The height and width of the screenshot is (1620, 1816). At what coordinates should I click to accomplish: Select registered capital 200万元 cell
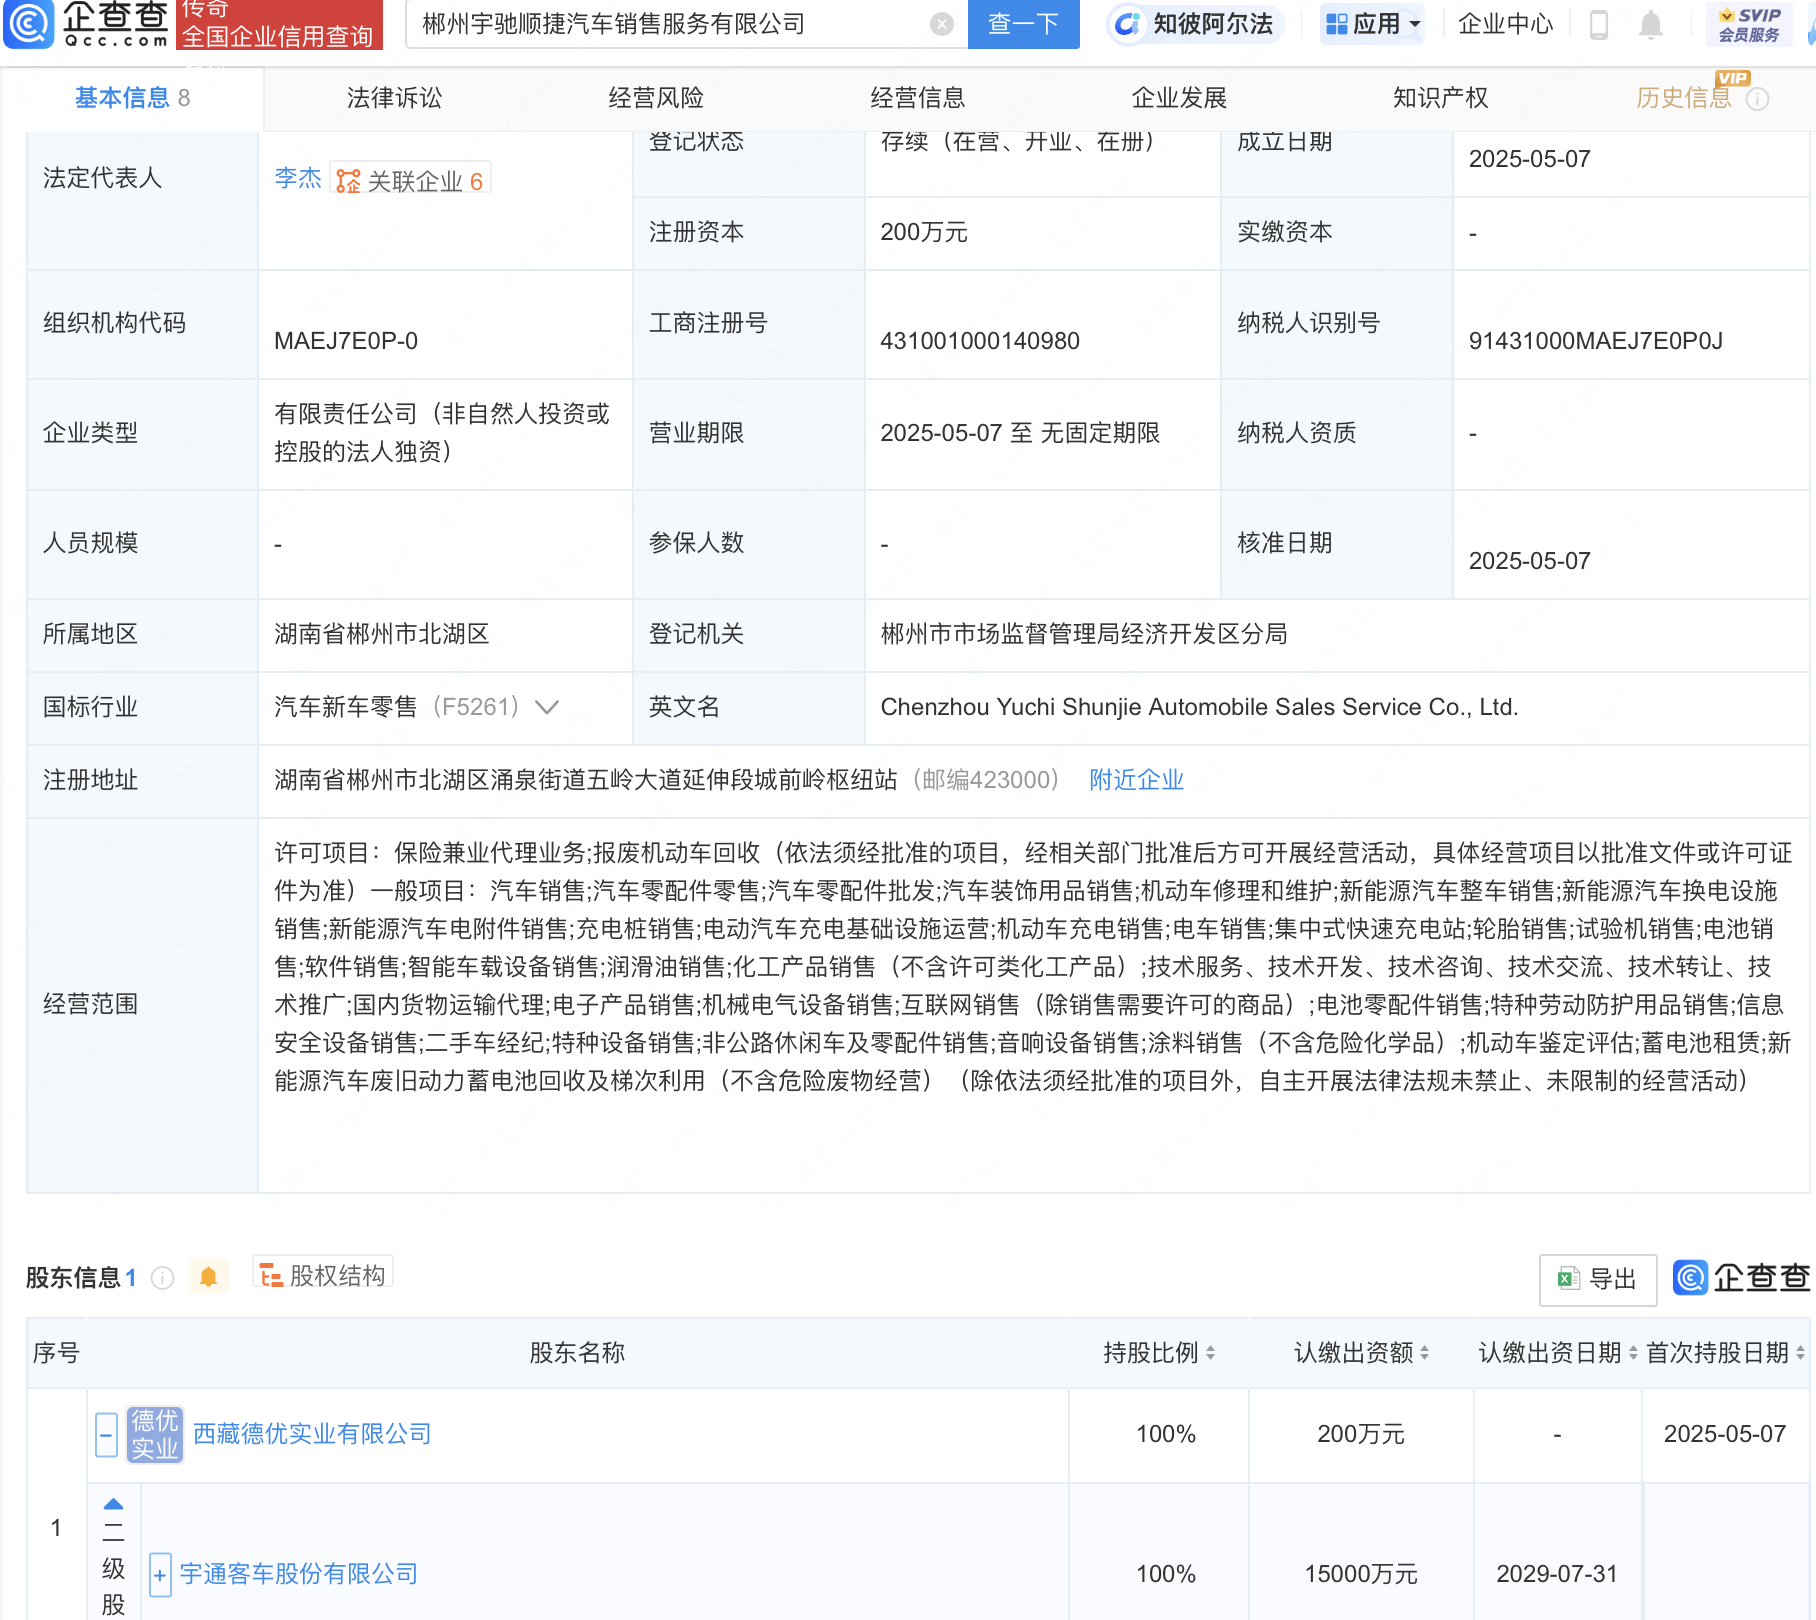[x=1042, y=233]
